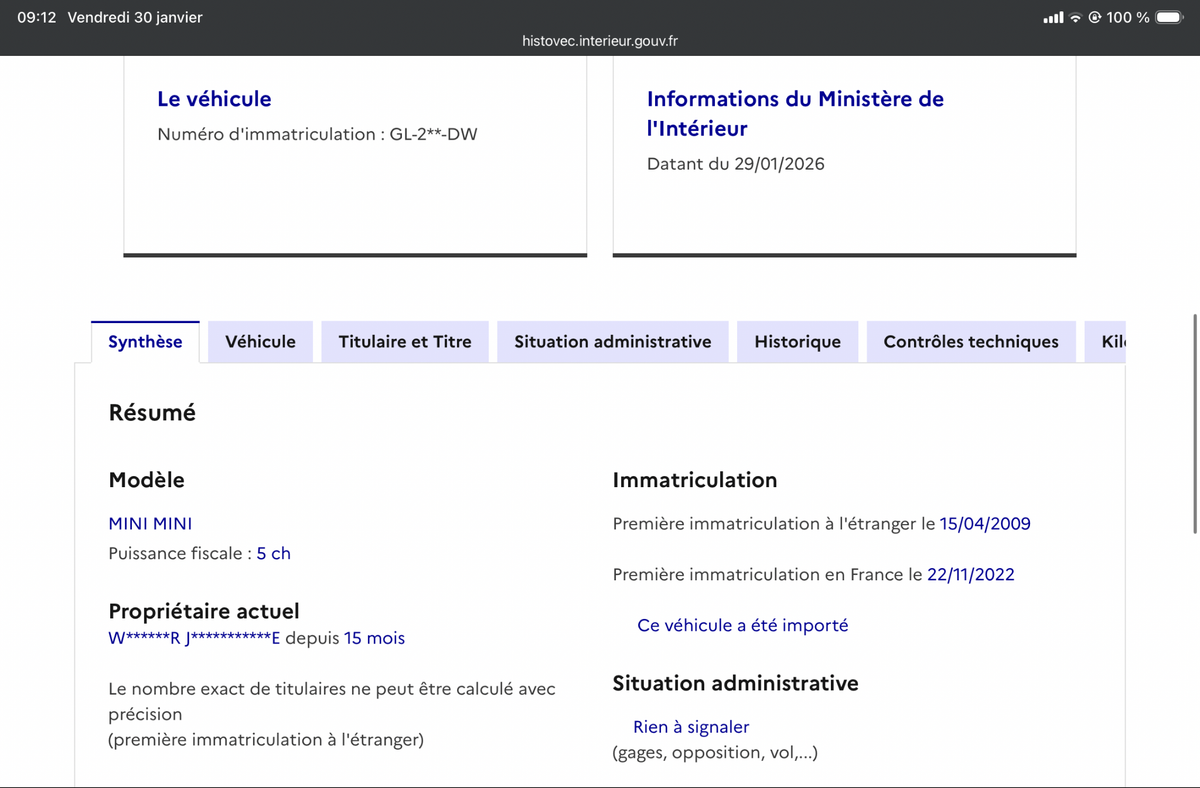Open the Véhicule tab
Viewport: 1200px width, 788px height.
260,342
